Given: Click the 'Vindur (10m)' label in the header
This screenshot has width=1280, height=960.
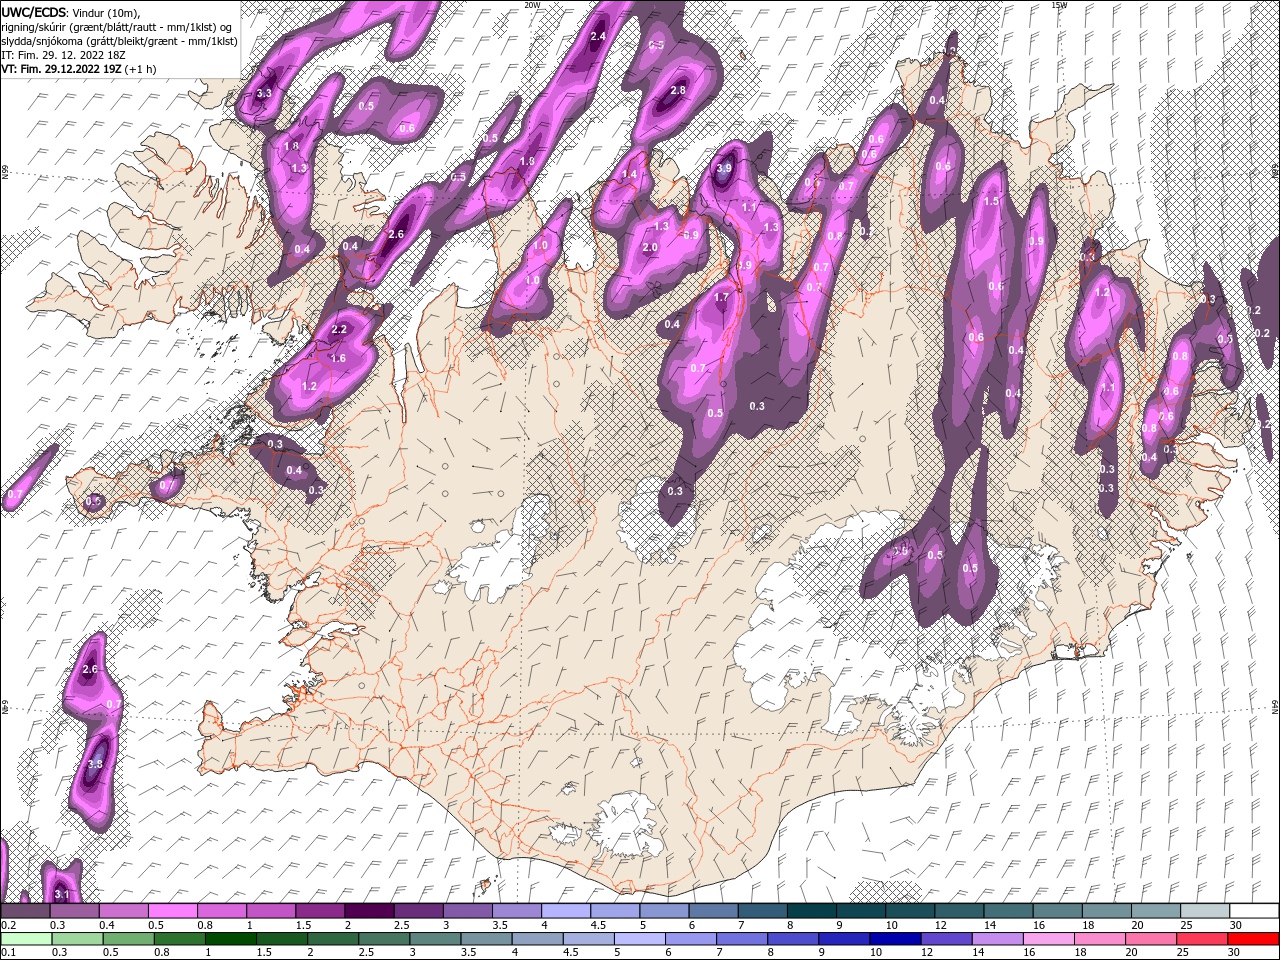Looking at the screenshot, I should [x=107, y=12].
